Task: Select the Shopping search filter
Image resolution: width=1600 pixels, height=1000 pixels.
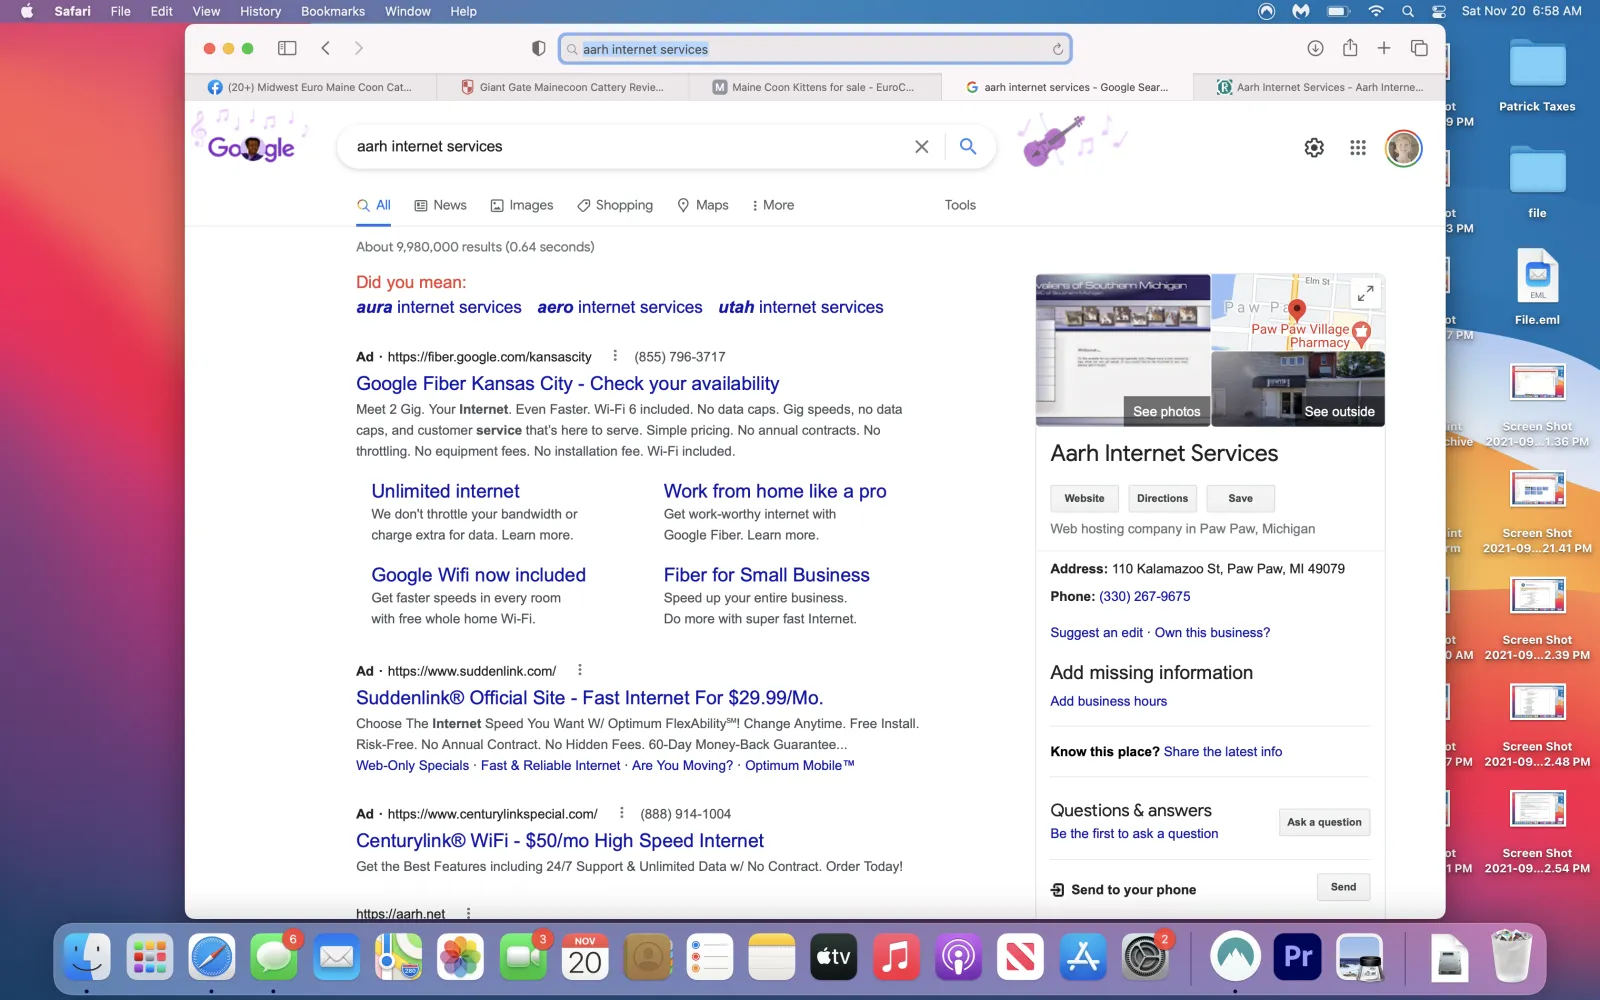Action: (x=615, y=205)
